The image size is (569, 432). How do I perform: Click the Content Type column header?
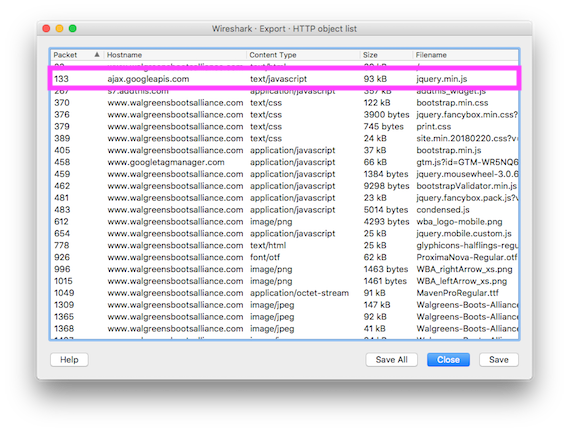click(x=303, y=55)
